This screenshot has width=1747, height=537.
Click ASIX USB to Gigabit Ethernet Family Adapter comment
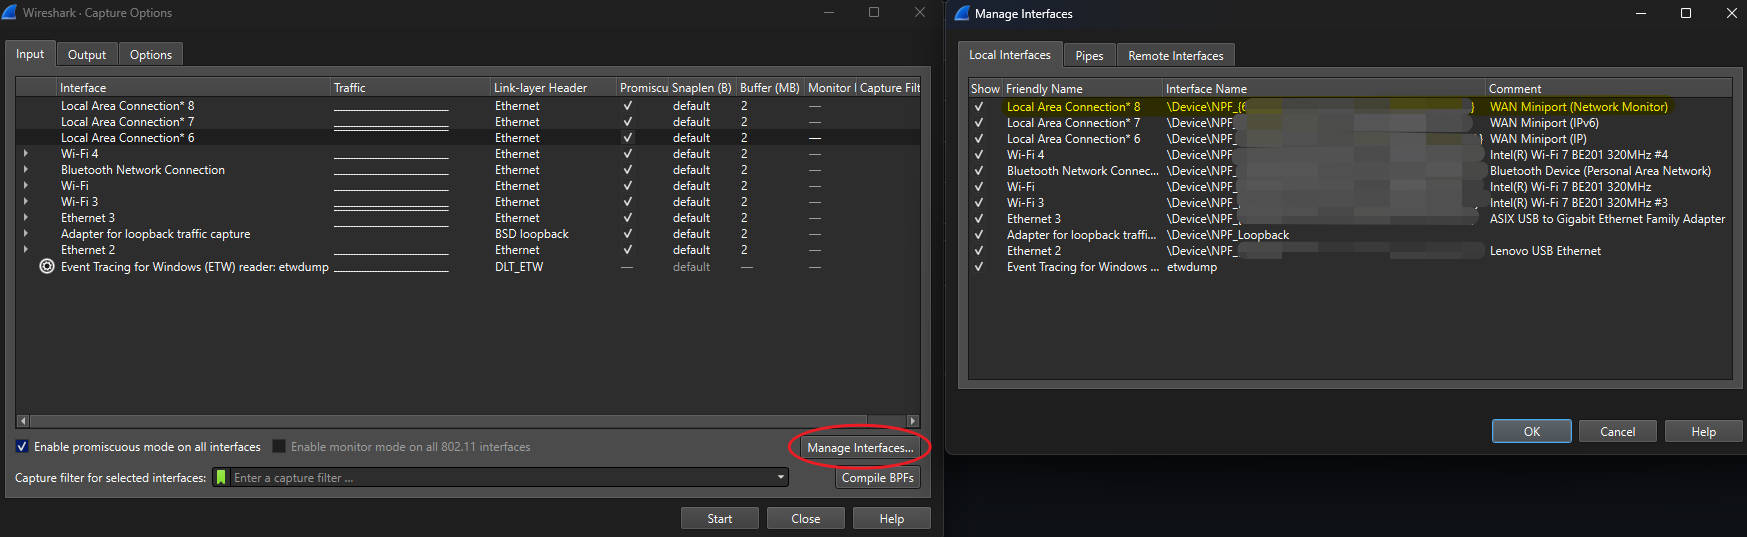(x=1607, y=219)
